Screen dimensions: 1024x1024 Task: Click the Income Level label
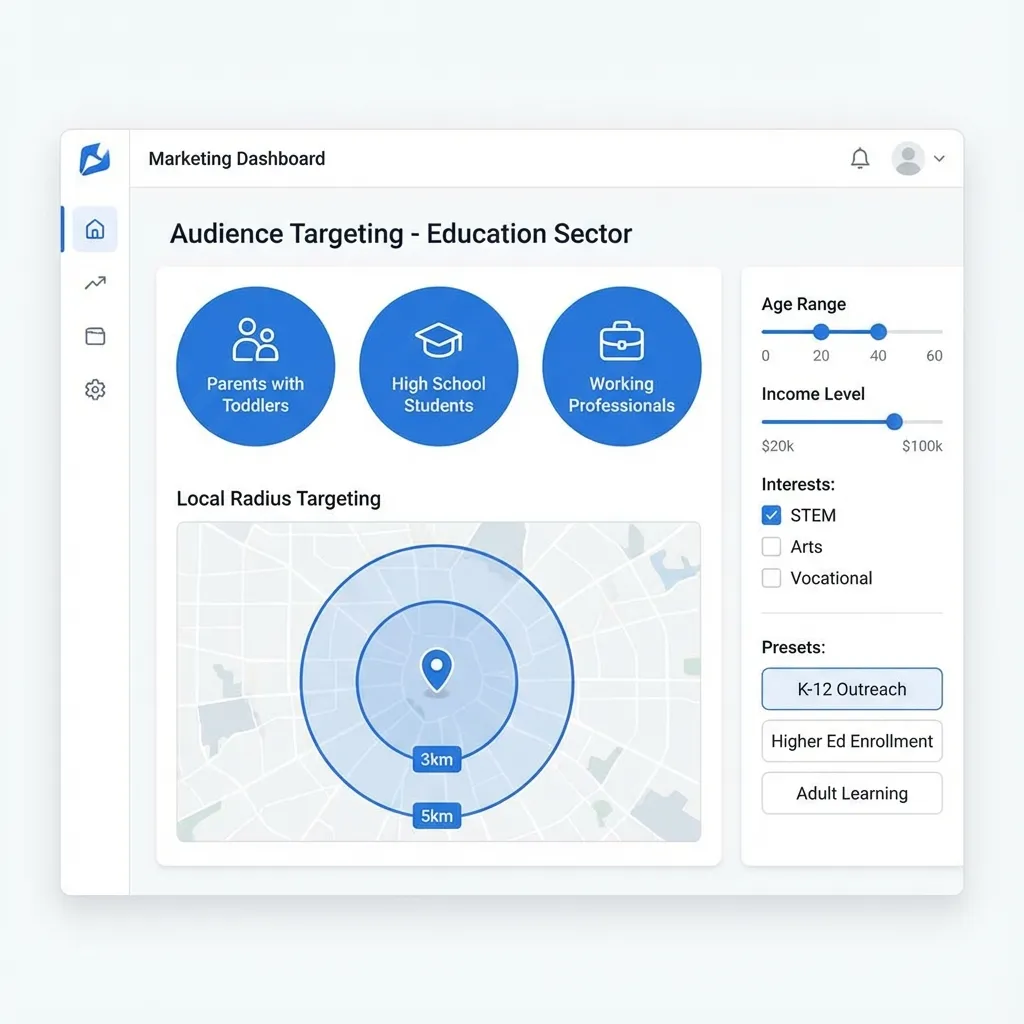pos(813,394)
